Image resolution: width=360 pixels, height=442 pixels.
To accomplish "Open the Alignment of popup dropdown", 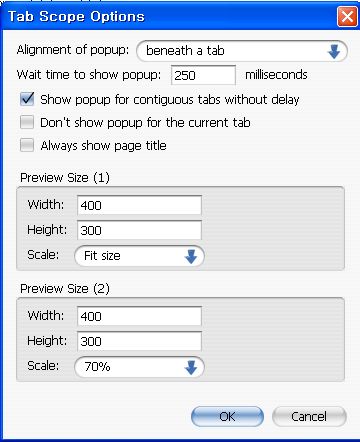I will [242, 51].
